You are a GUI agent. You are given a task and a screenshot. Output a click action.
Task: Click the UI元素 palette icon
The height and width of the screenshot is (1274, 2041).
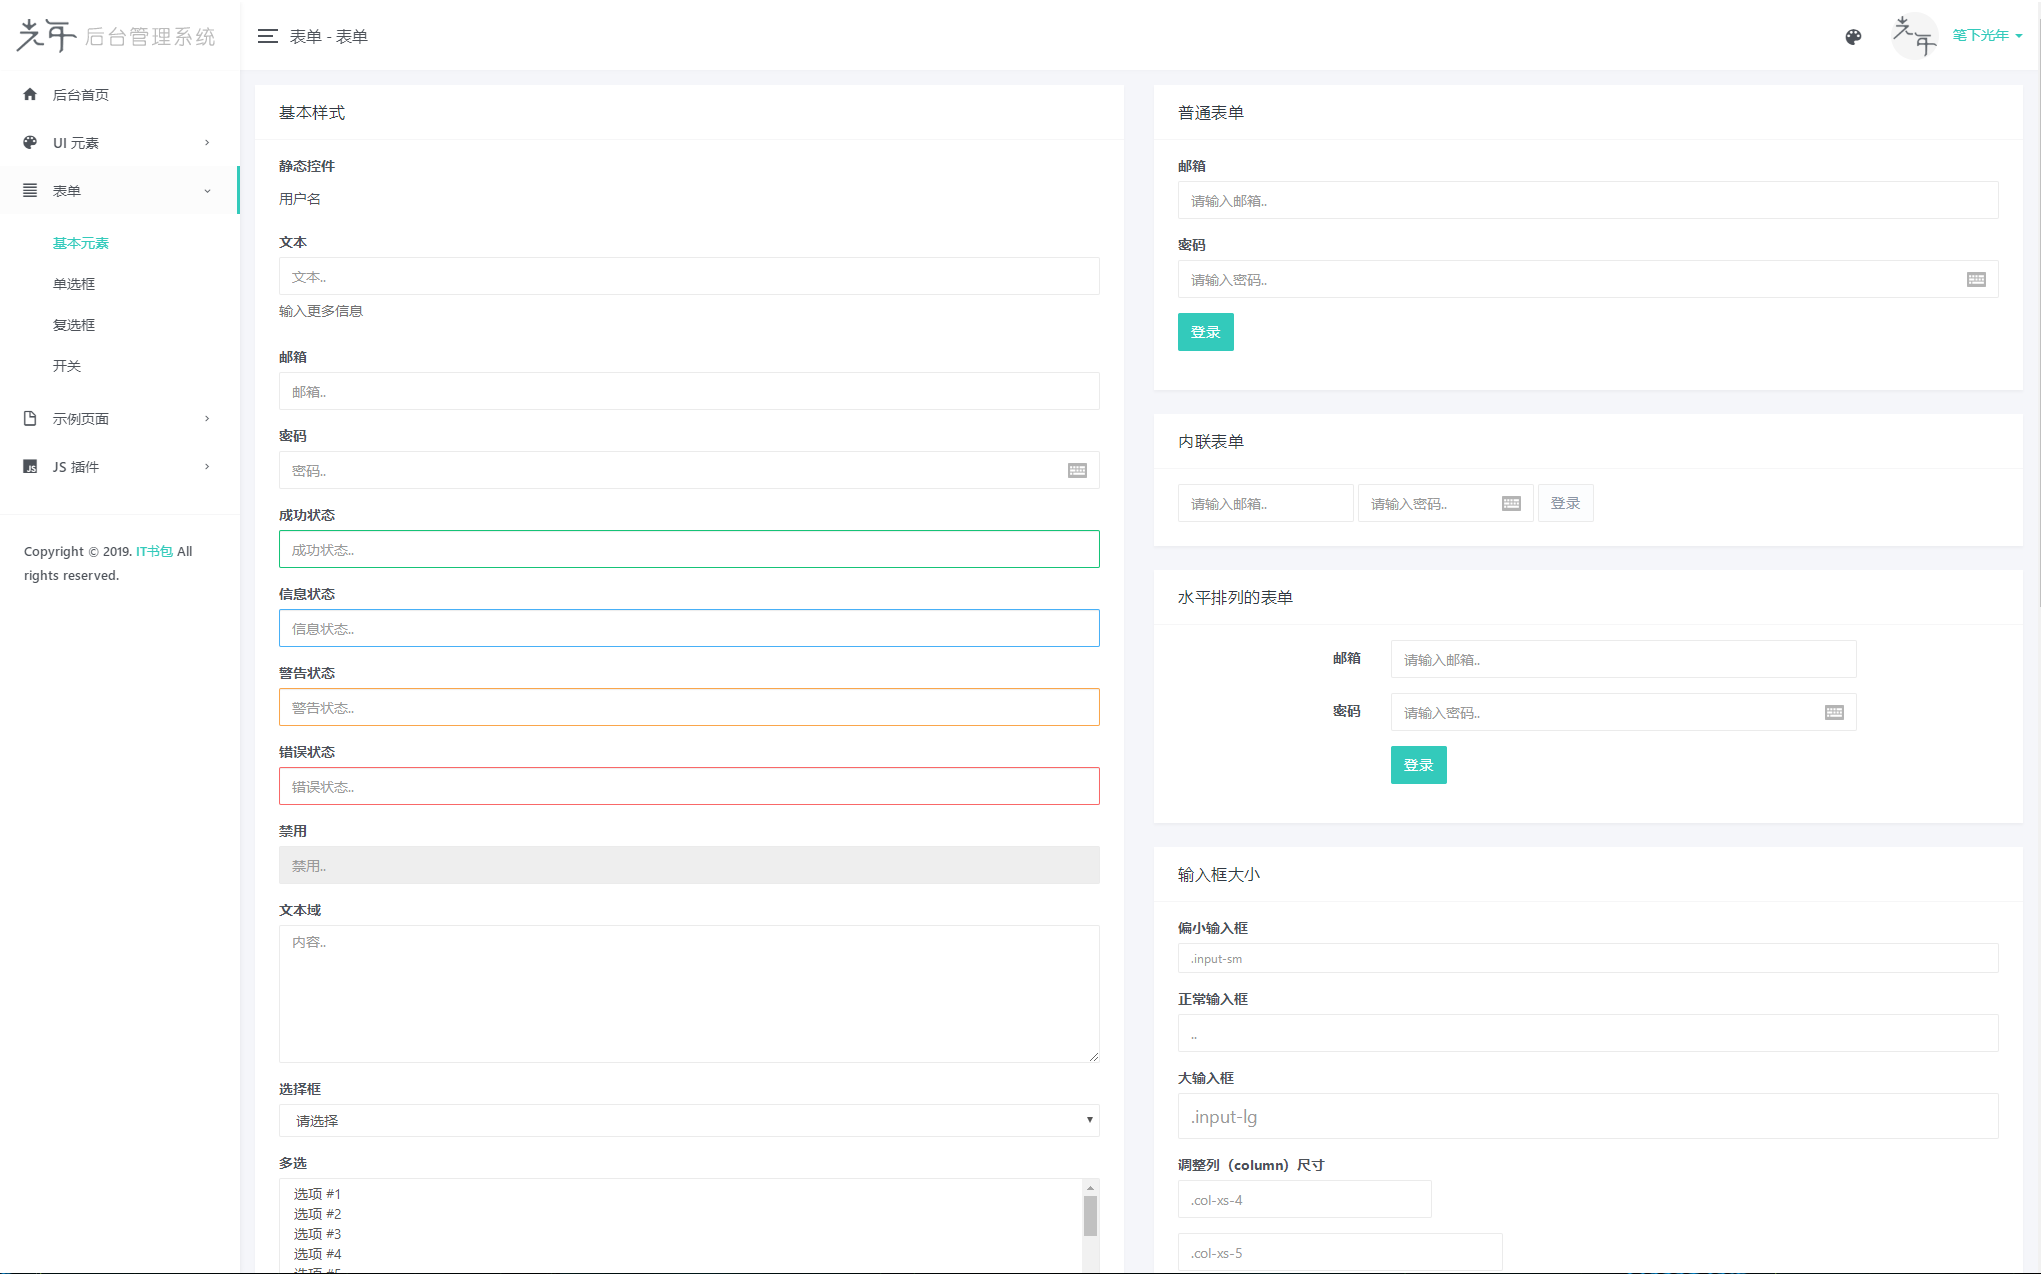click(x=29, y=141)
